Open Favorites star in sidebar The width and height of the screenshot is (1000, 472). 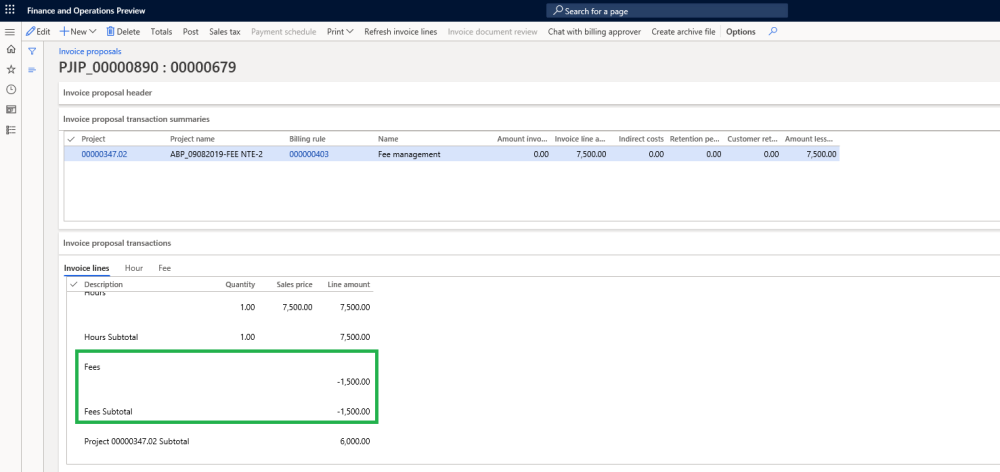[x=10, y=69]
